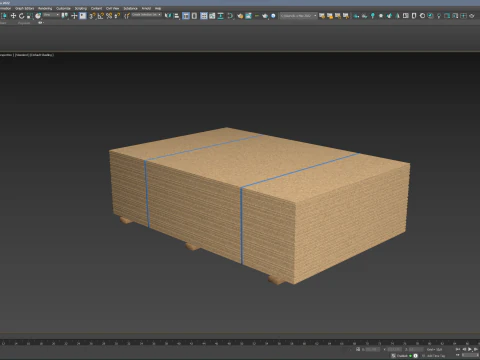Image resolution: width=480 pixels, height=360 pixels.
Task: Step to previous frame
Action: pos(464,349)
